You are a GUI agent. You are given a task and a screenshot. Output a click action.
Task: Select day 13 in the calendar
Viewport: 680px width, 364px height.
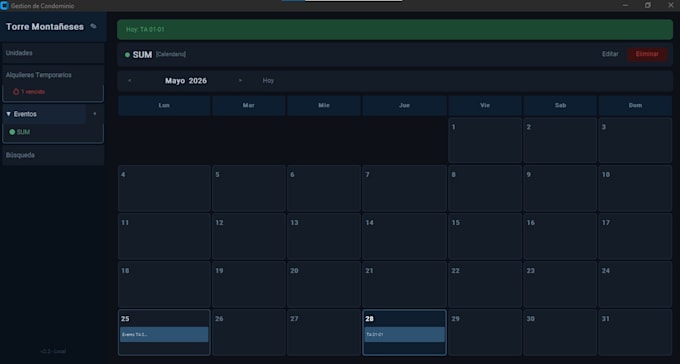[324, 236]
